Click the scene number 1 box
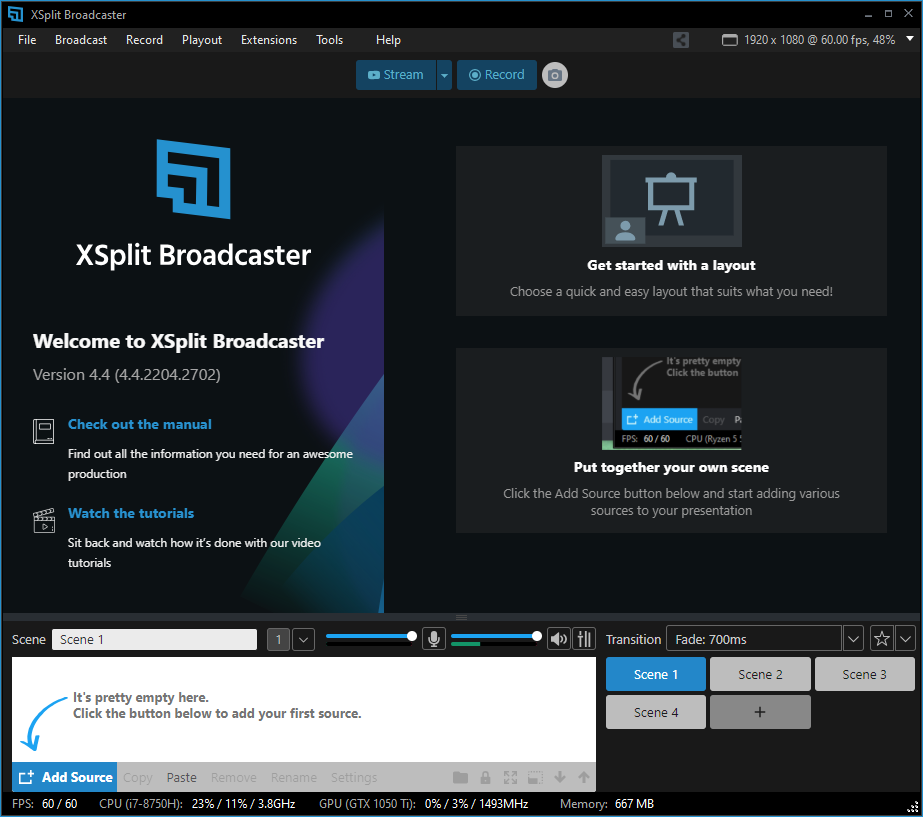The height and width of the screenshot is (817, 923). pos(278,639)
